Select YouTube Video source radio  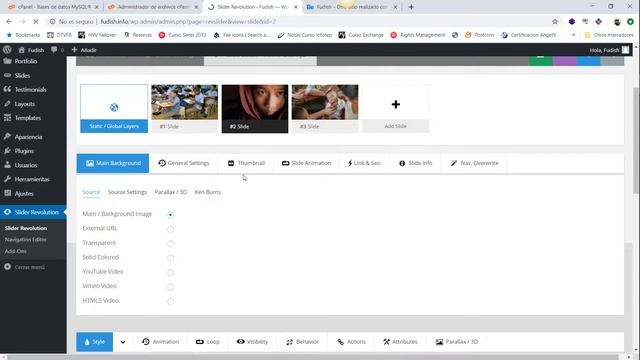[170, 272]
